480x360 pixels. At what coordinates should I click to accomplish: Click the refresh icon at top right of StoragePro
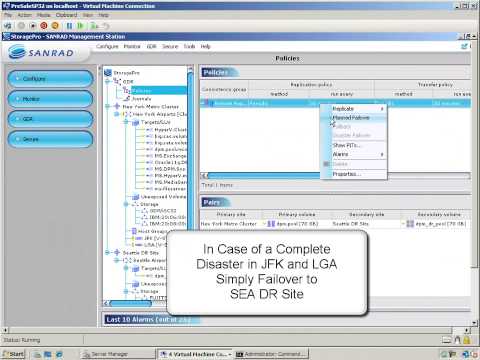coord(464,46)
